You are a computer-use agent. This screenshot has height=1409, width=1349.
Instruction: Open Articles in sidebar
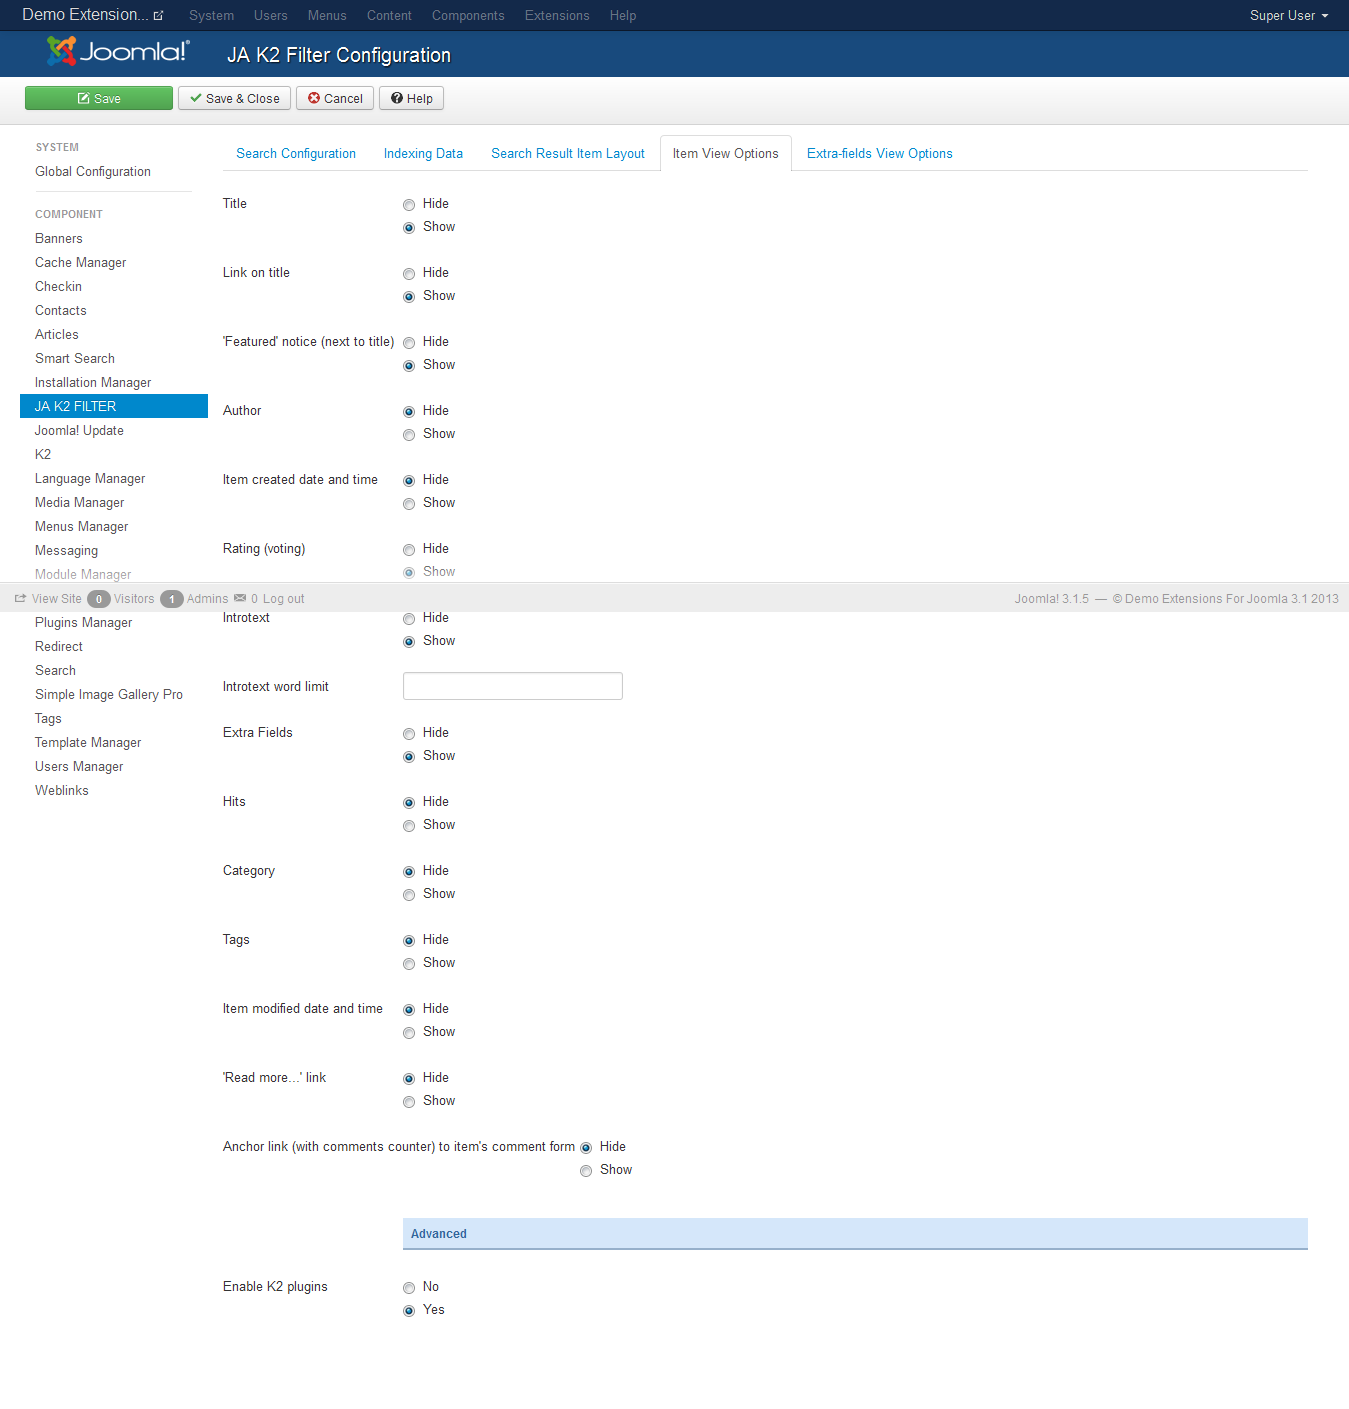[57, 335]
